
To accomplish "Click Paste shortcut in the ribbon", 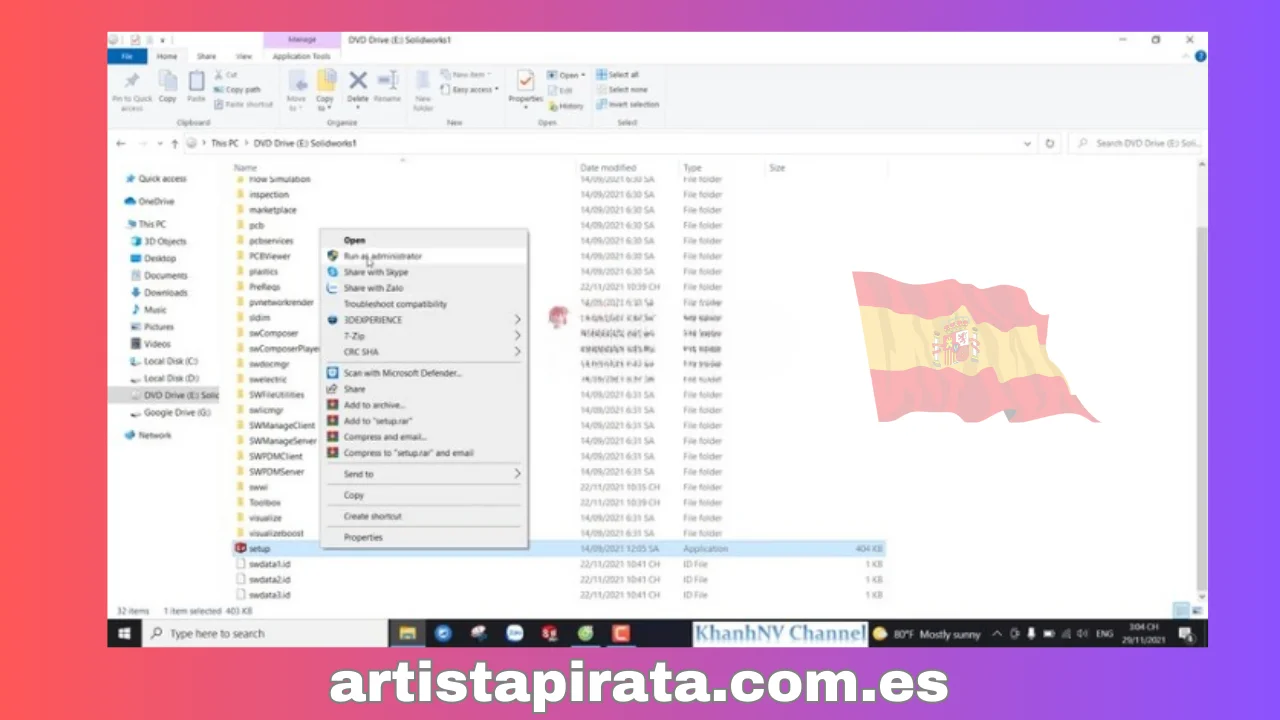I will (243, 104).
